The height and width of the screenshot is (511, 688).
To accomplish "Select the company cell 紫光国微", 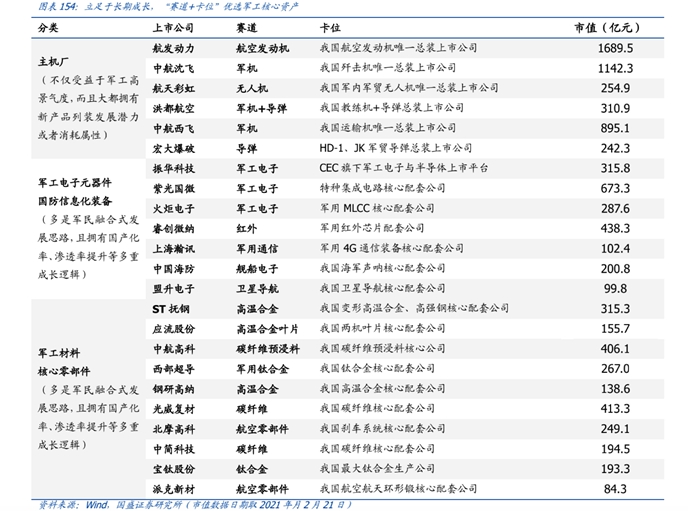I will (x=173, y=189).
